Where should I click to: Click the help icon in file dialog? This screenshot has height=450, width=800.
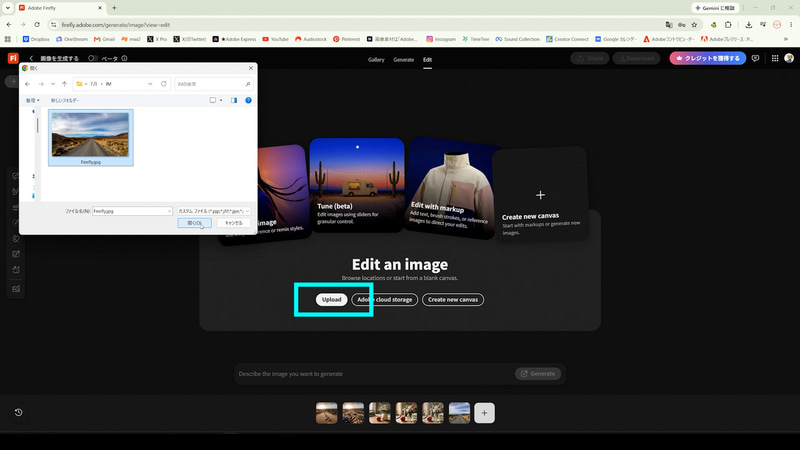(x=248, y=101)
